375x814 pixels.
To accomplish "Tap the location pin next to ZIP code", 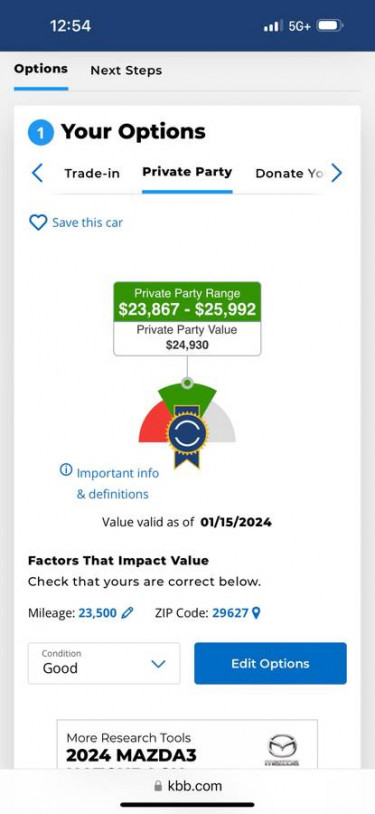I will pos(256,613).
